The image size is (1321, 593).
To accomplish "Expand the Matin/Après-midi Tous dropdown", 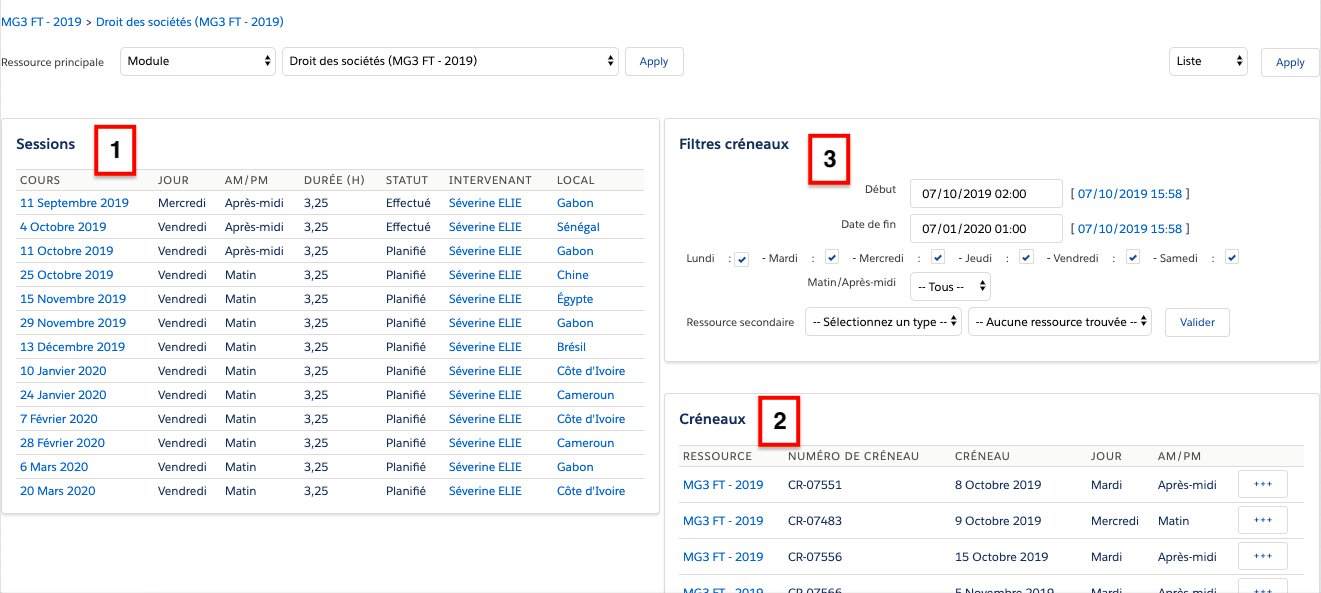I will 949,287.
